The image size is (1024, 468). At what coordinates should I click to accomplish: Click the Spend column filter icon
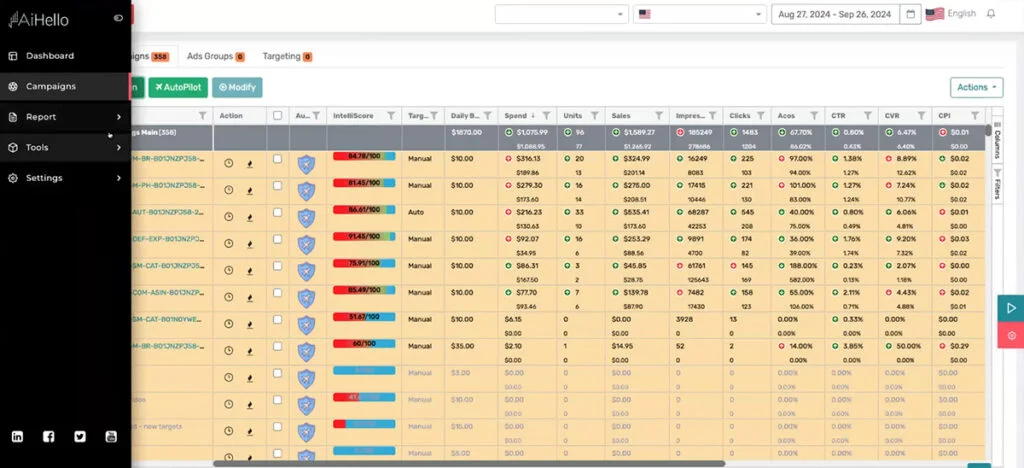click(x=546, y=116)
